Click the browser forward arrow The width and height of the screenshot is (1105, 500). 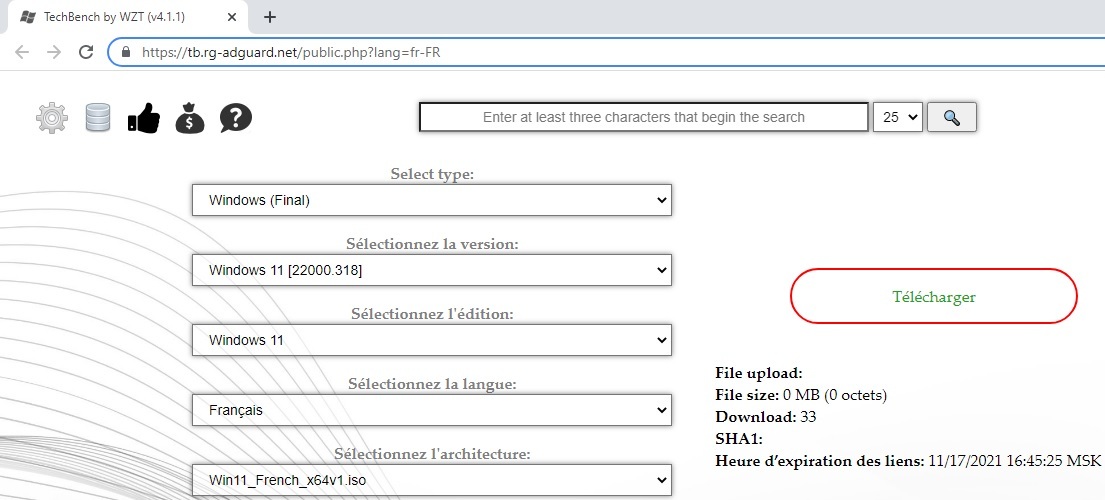(54, 52)
